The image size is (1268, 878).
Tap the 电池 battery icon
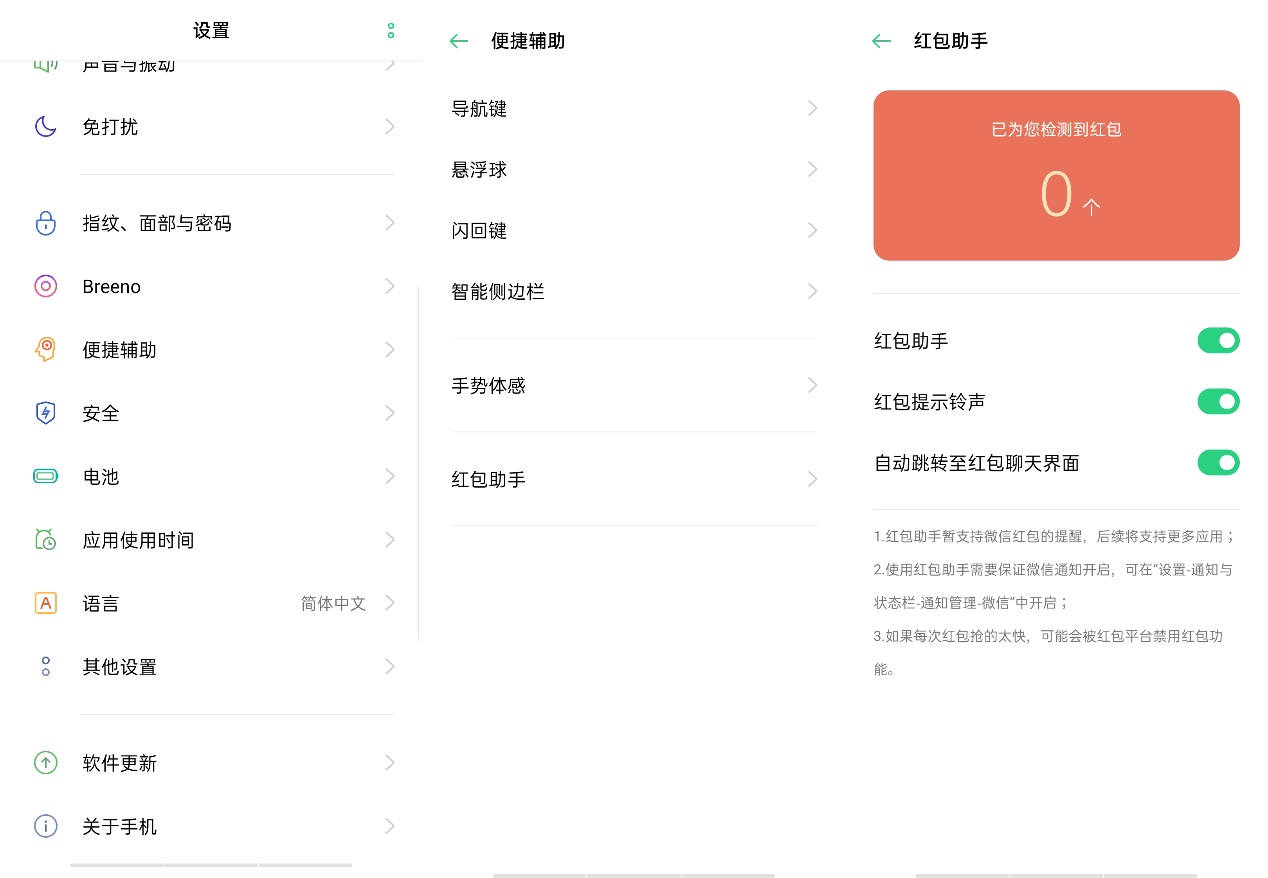(x=45, y=476)
